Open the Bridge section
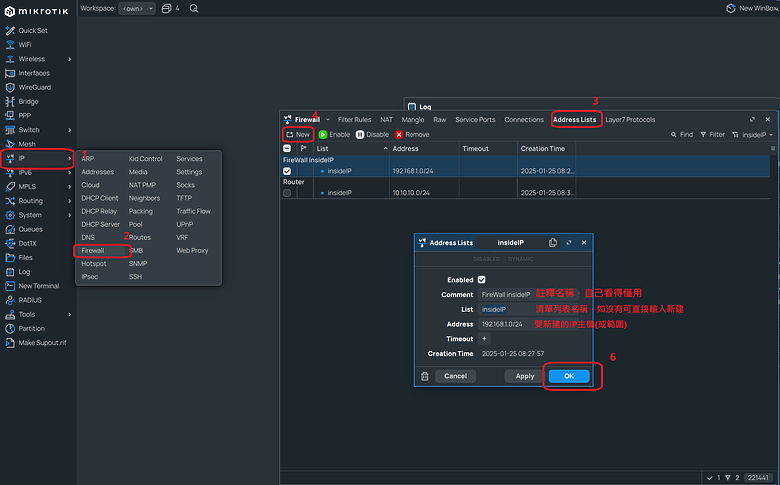This screenshot has width=780, height=485. click(x=22, y=101)
